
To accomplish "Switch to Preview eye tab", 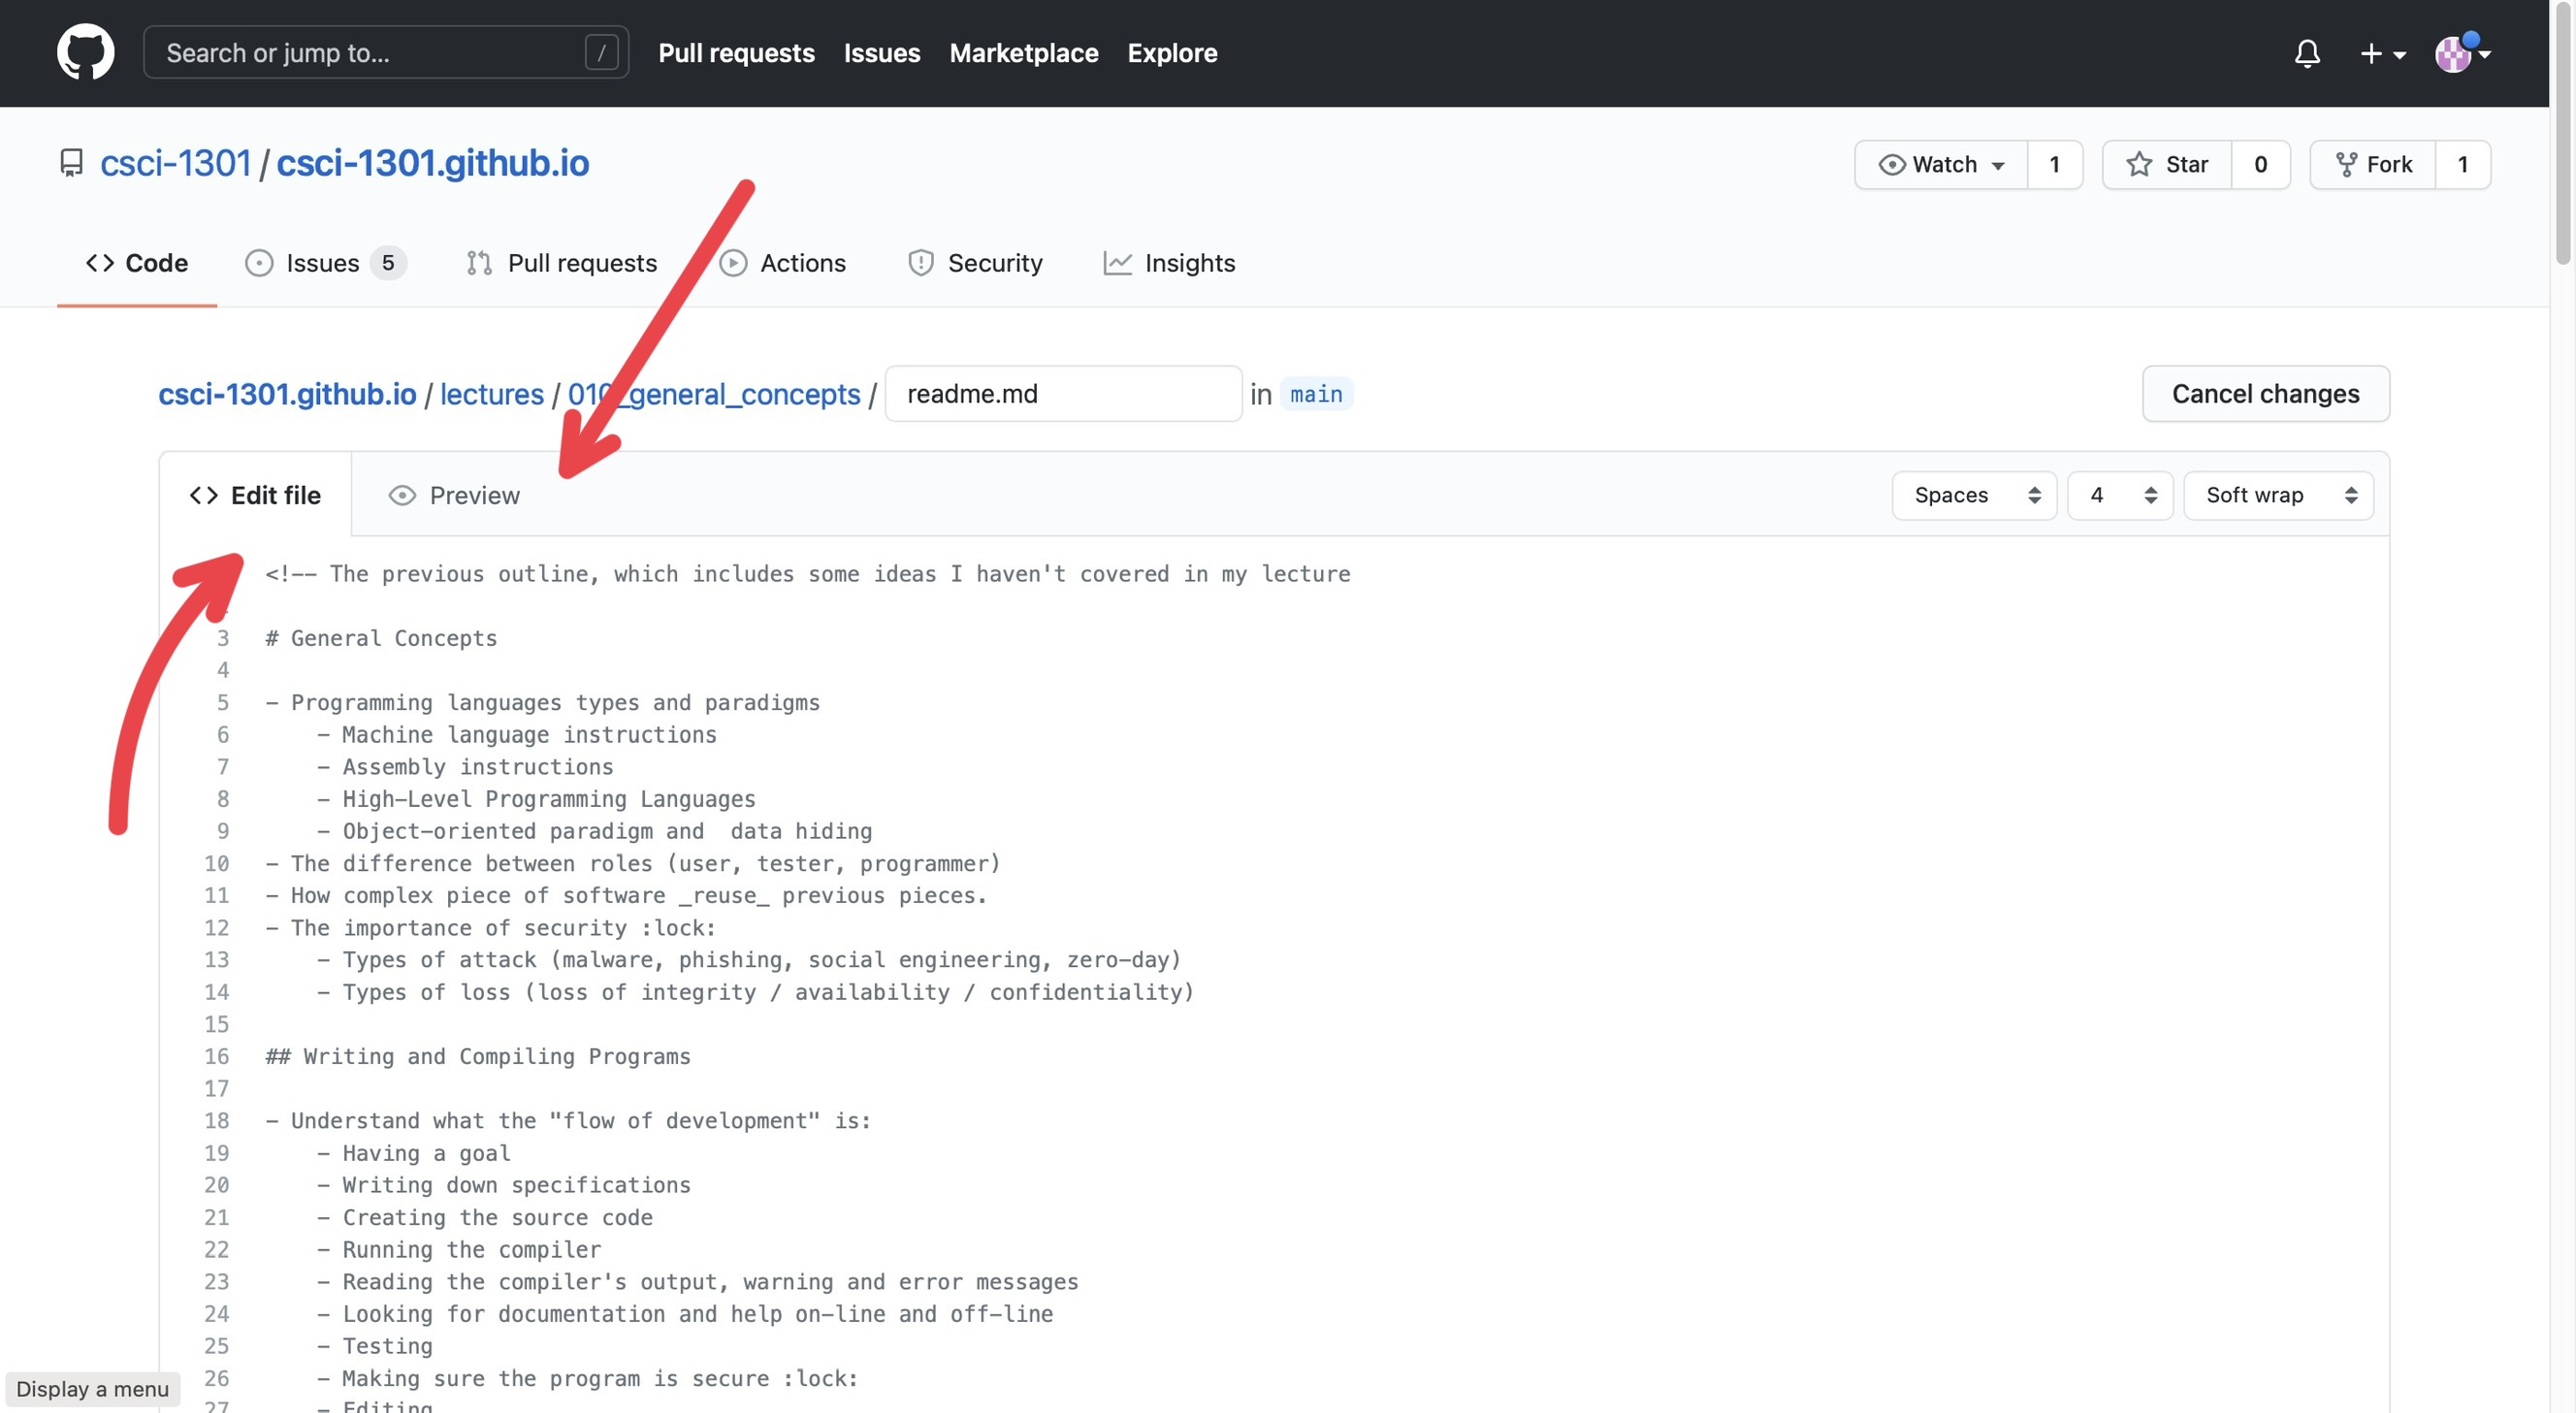I will [x=454, y=495].
